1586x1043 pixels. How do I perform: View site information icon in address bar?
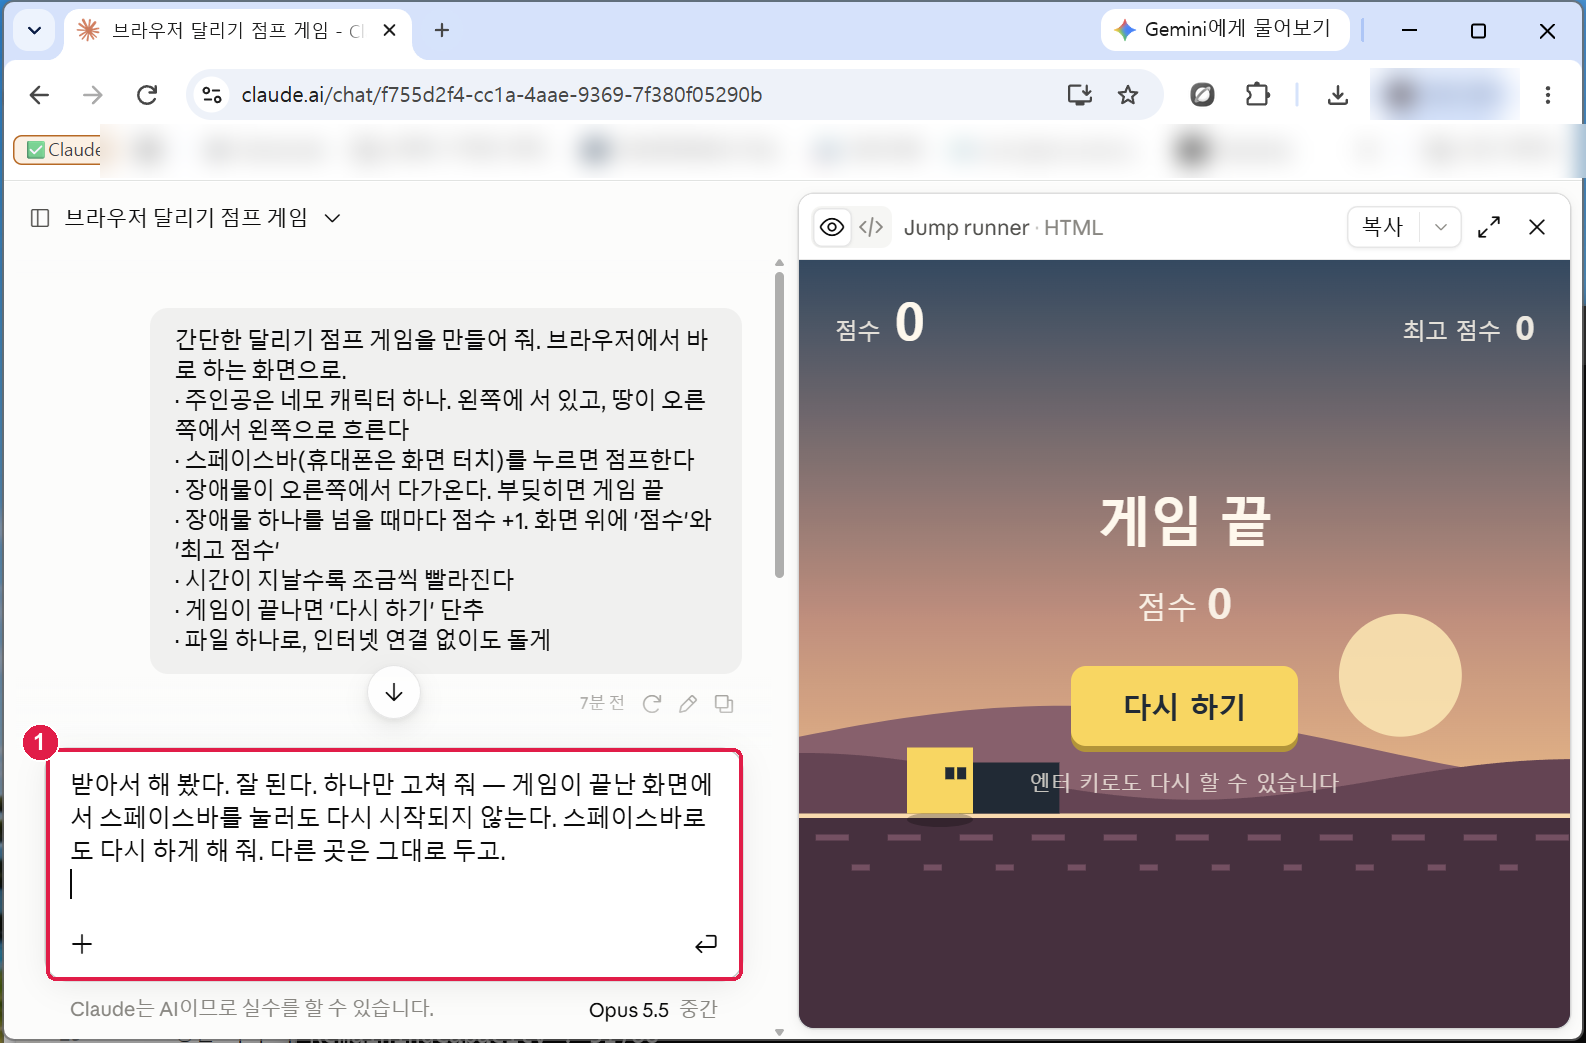212,95
